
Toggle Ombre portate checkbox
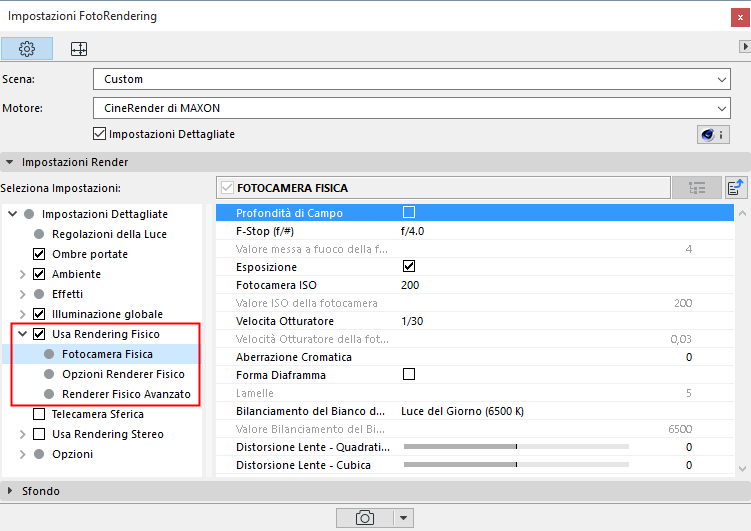(x=39, y=254)
